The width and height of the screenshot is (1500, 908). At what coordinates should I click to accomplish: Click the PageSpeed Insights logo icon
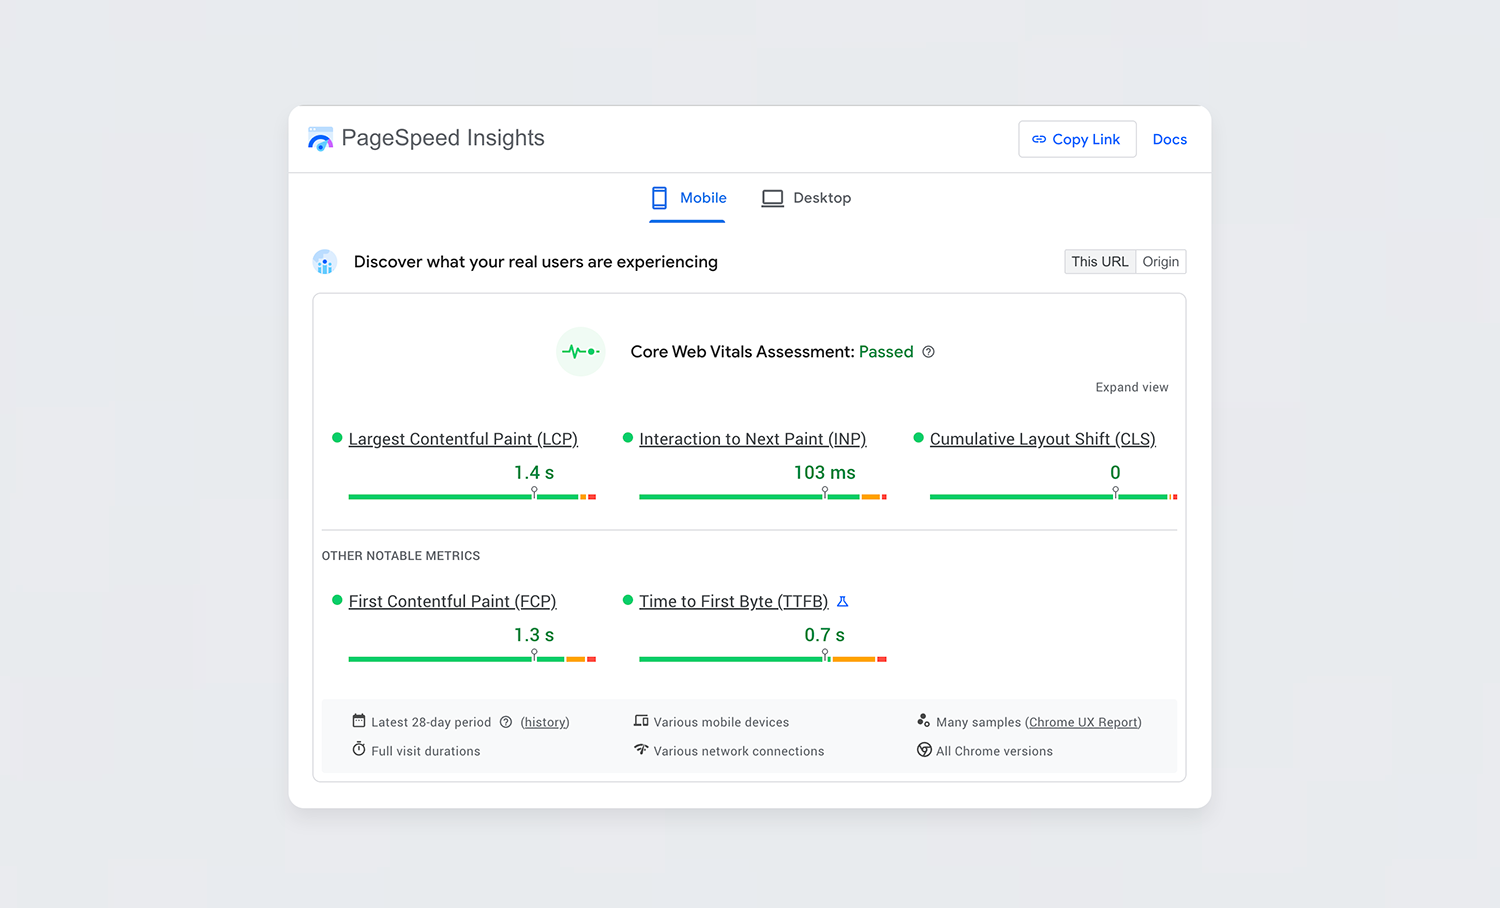[320, 139]
